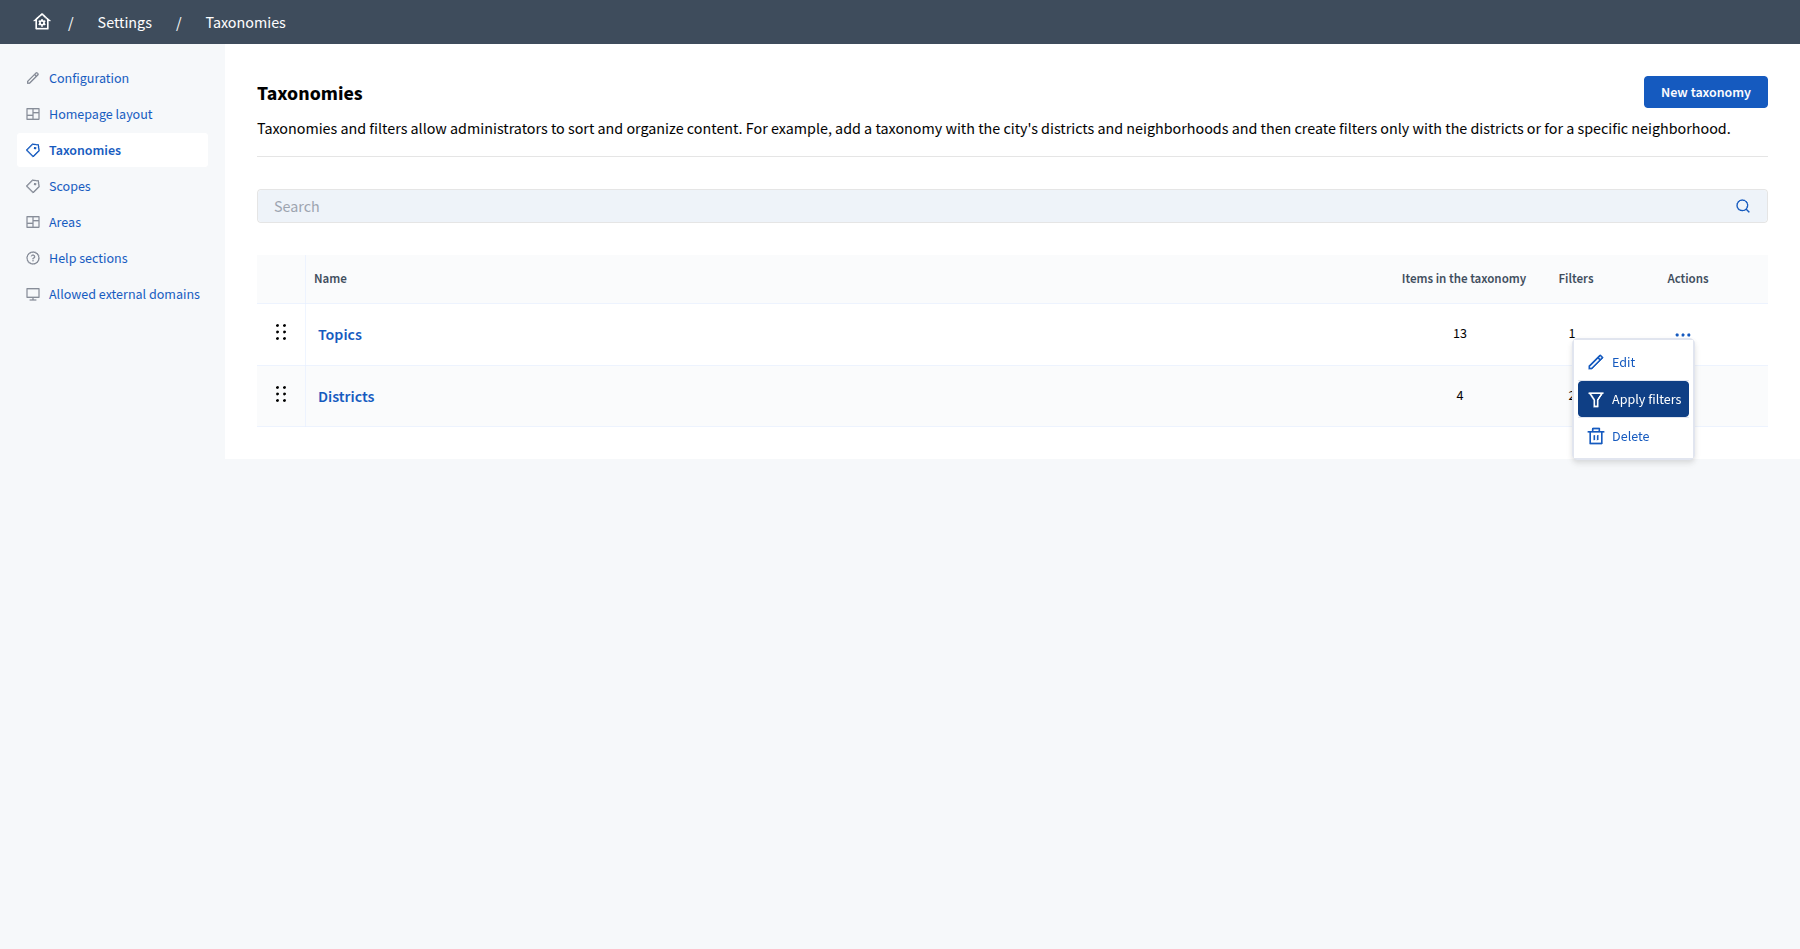The height and width of the screenshot is (949, 1800).
Task: Click the search magnifier icon
Action: (1742, 206)
